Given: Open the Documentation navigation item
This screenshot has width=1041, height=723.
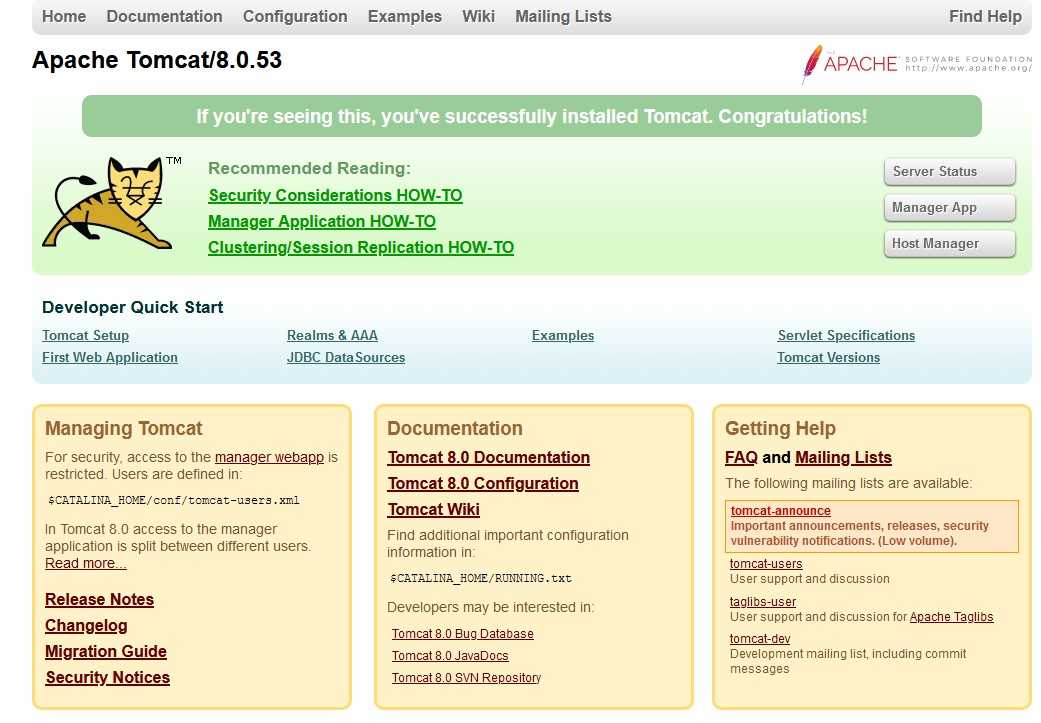Looking at the screenshot, I should click(165, 16).
